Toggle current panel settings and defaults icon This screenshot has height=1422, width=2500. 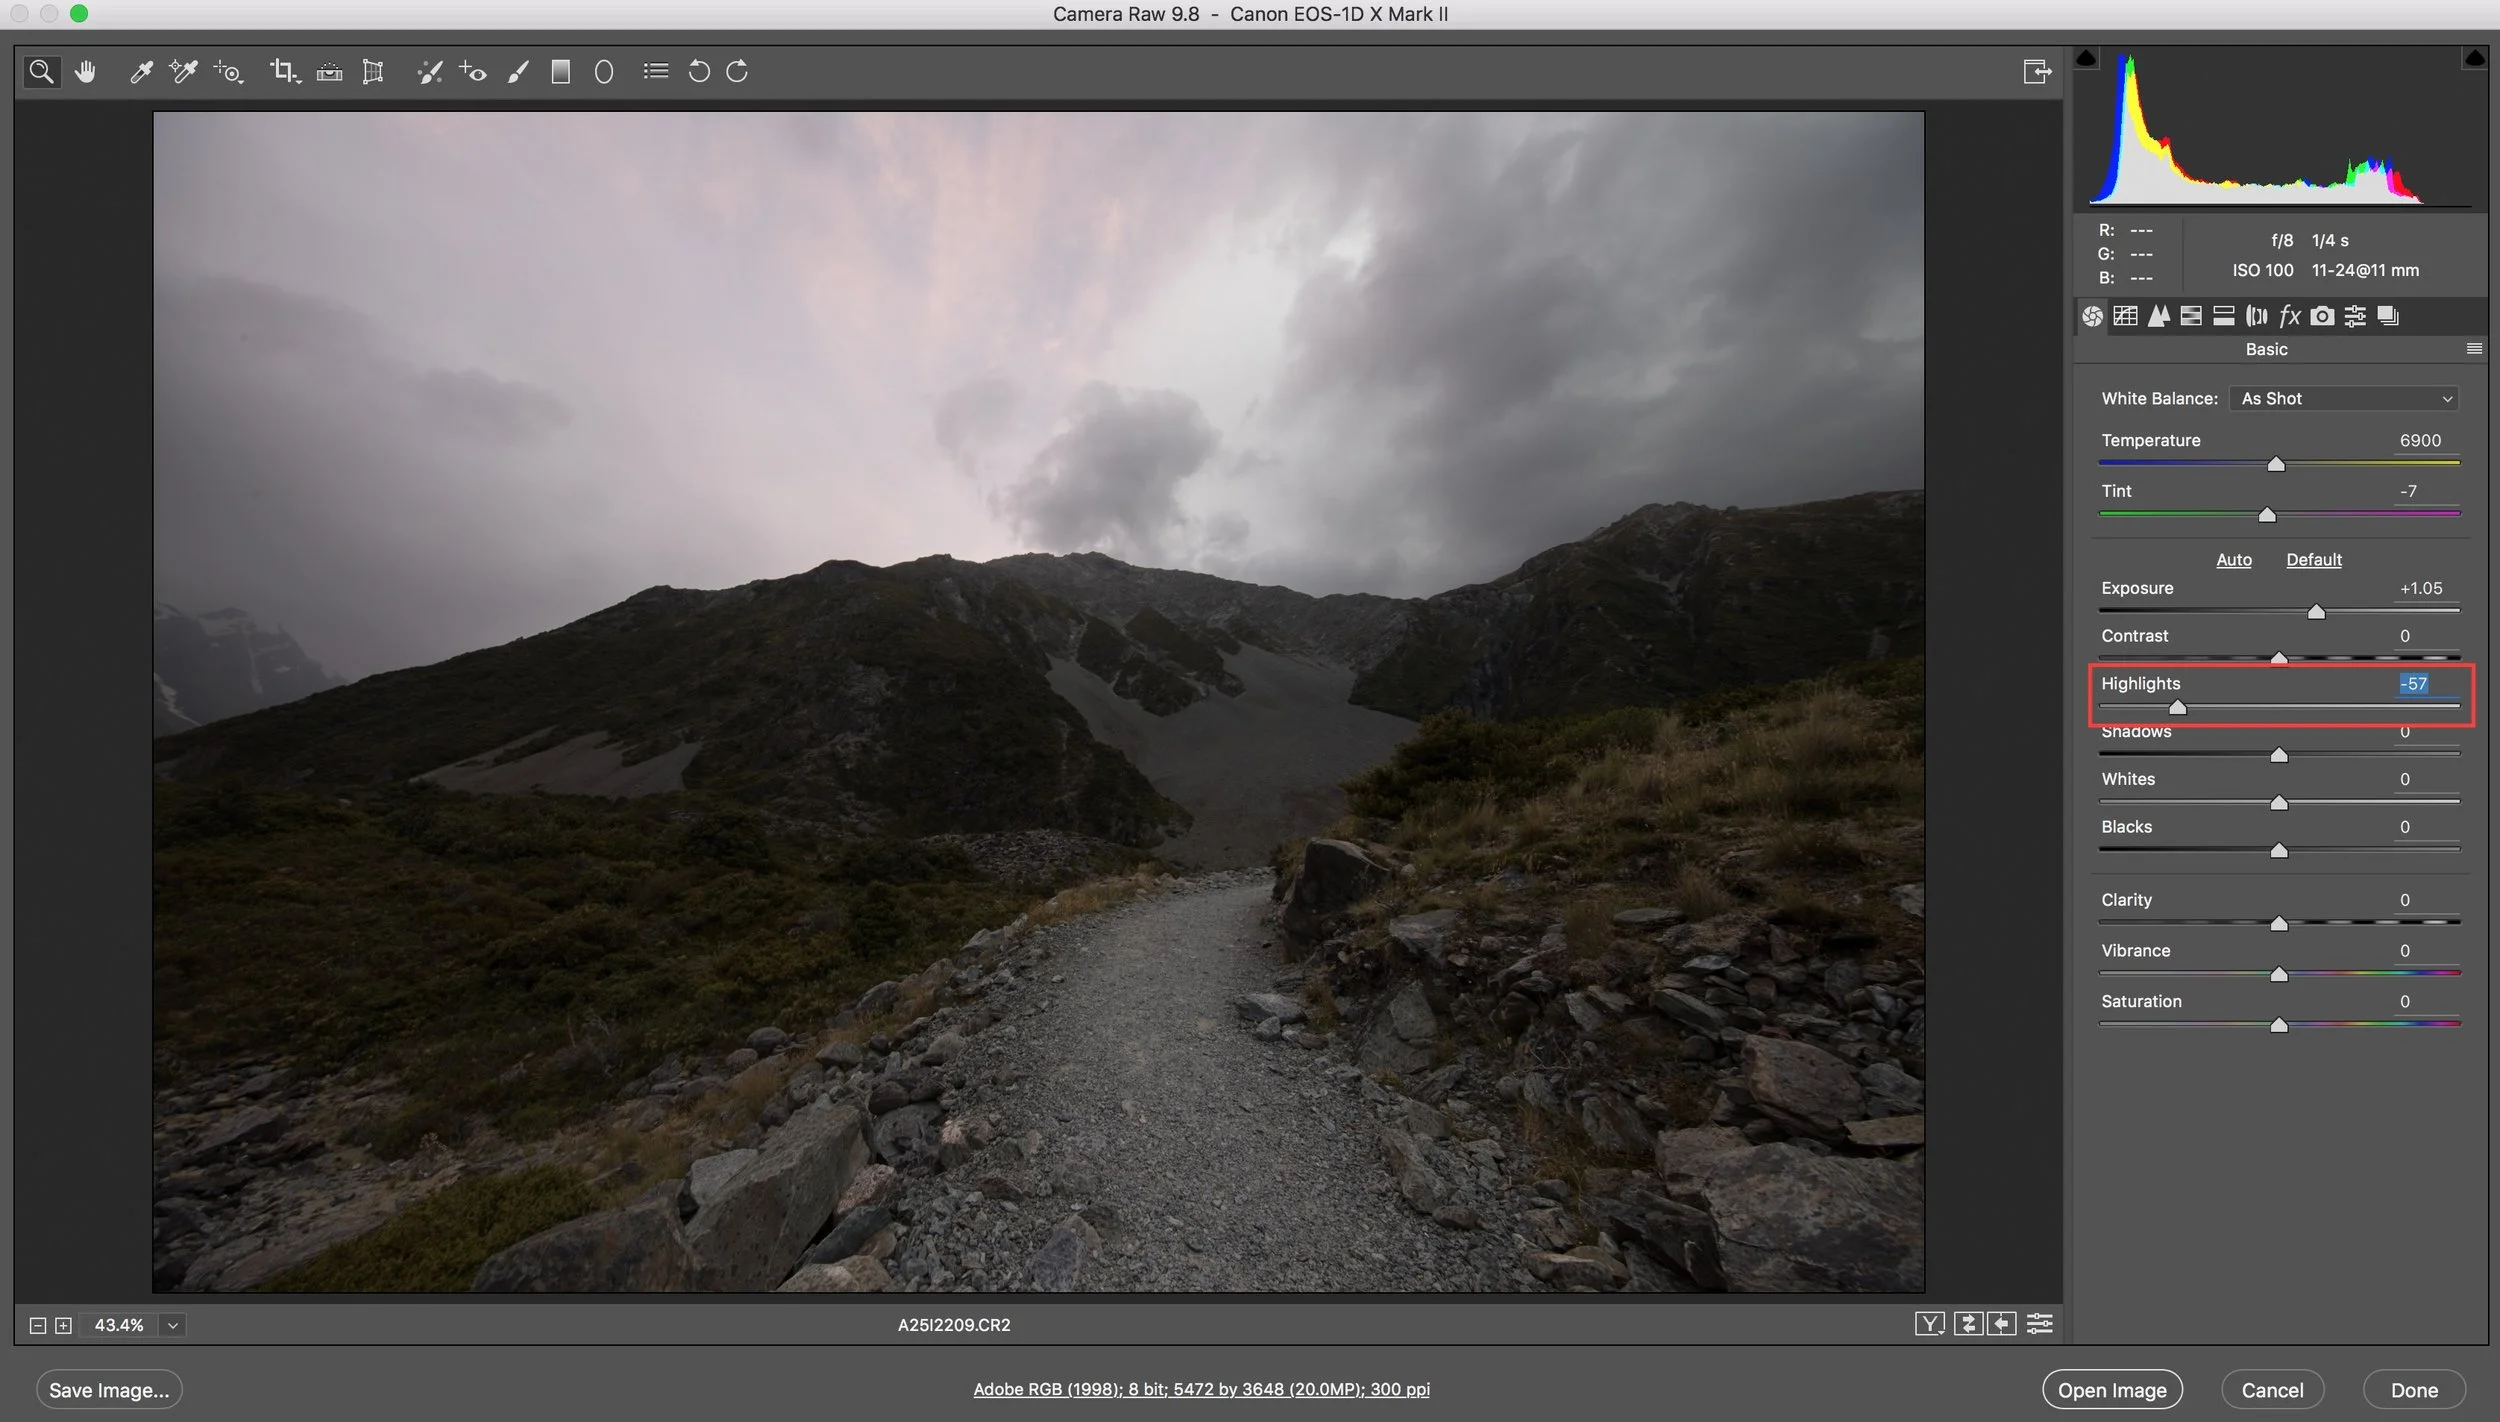click(x=2040, y=1324)
